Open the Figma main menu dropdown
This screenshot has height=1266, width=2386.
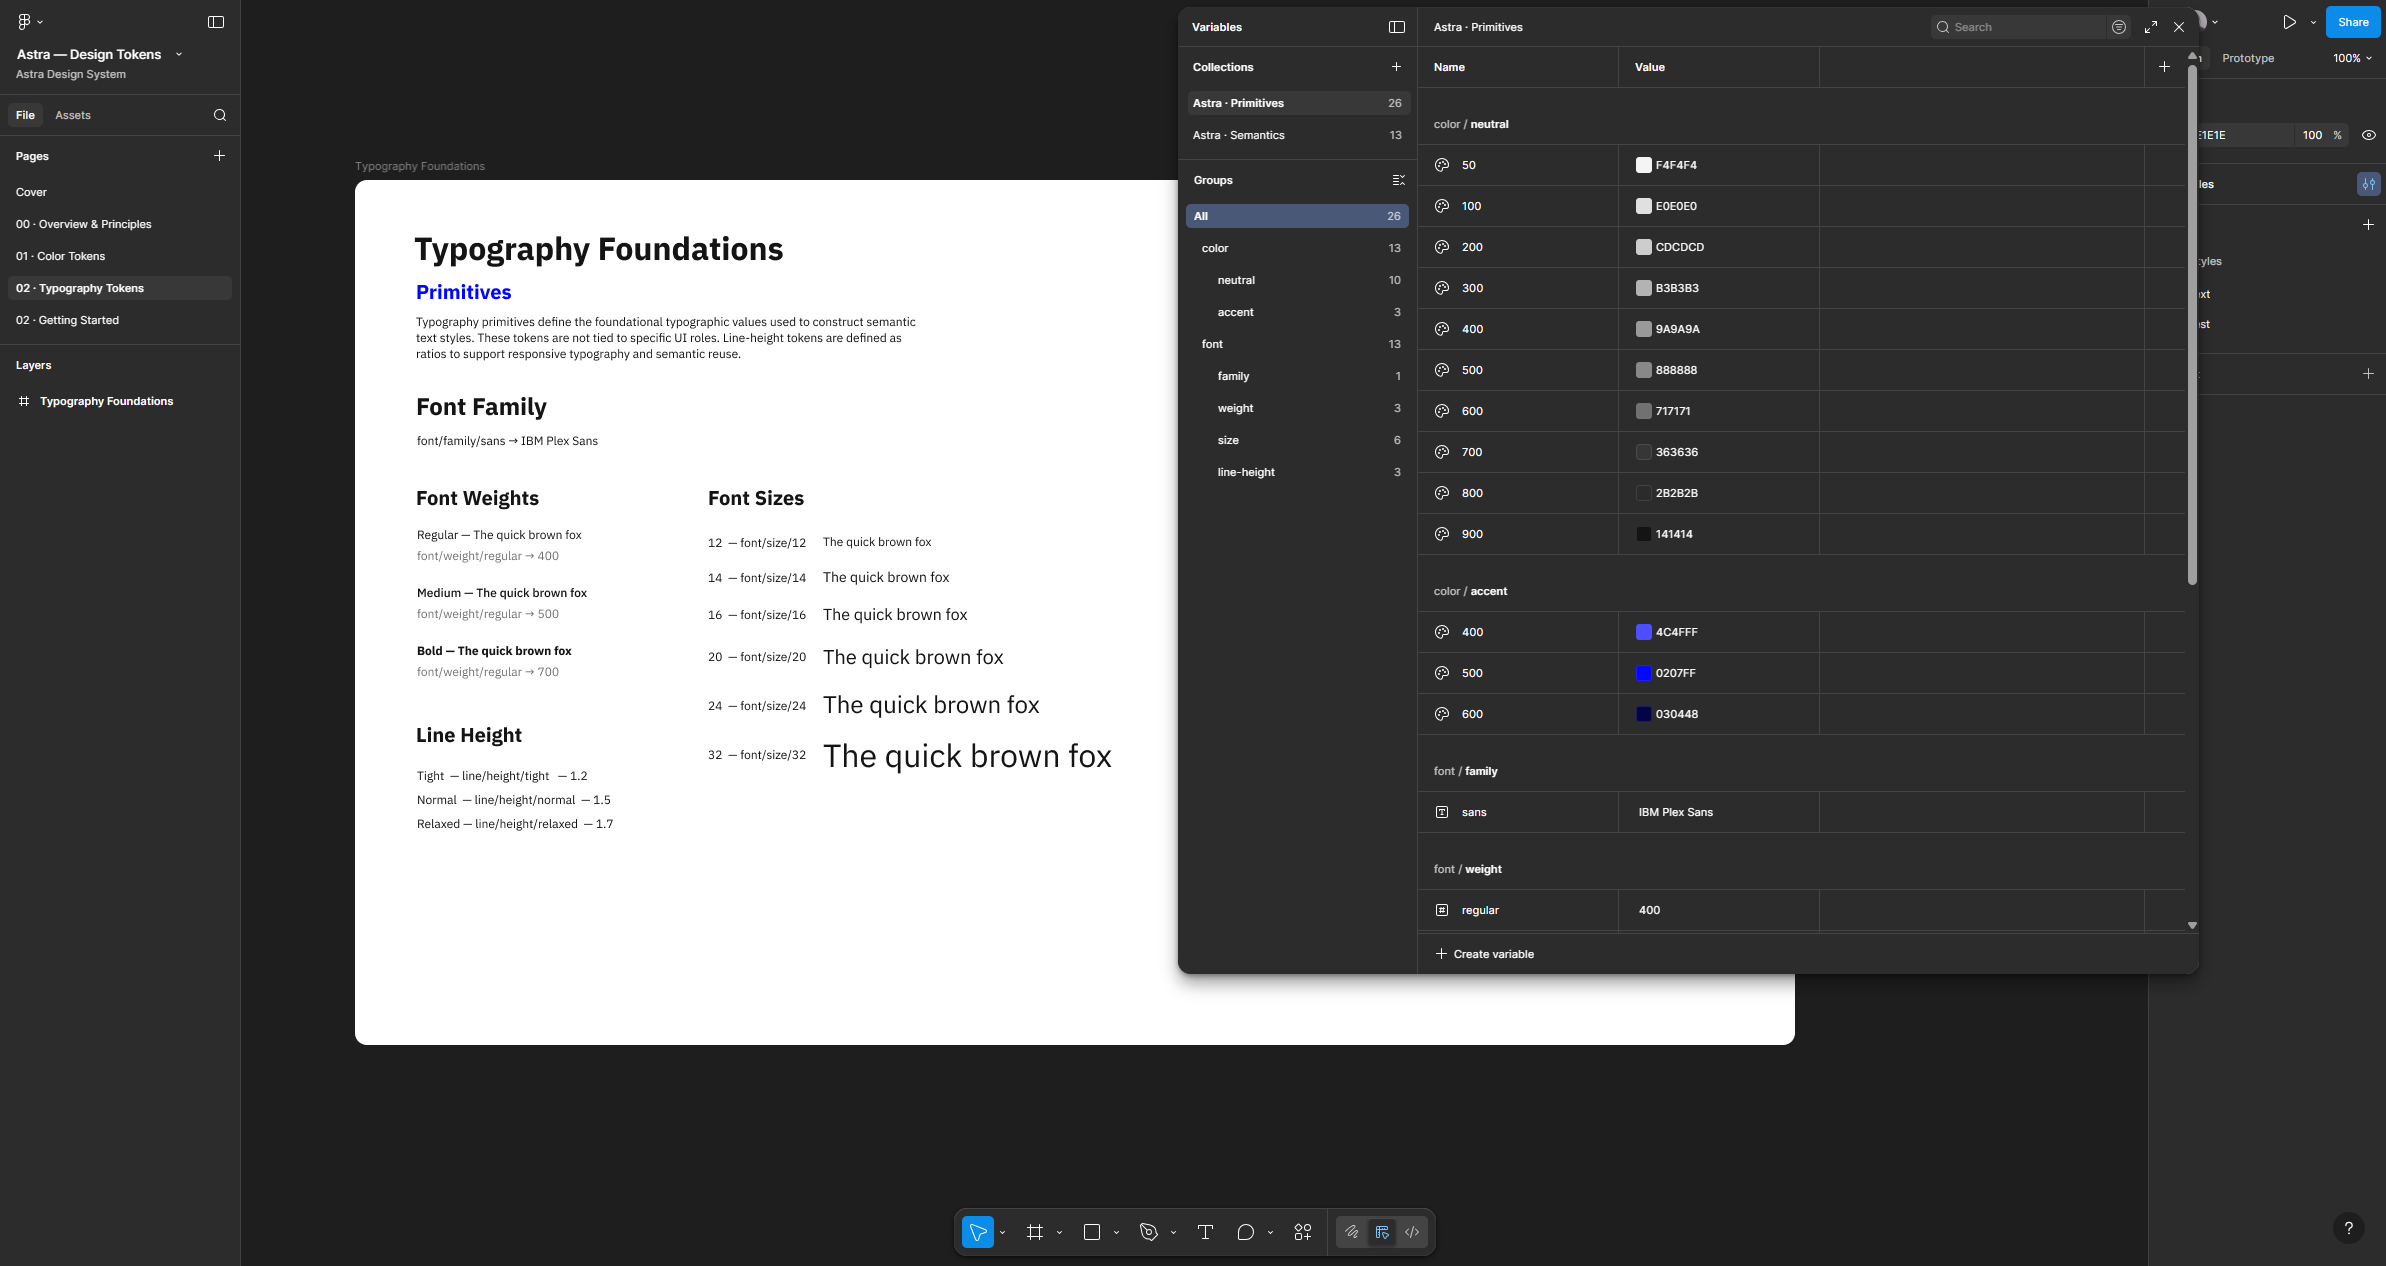coord(30,21)
